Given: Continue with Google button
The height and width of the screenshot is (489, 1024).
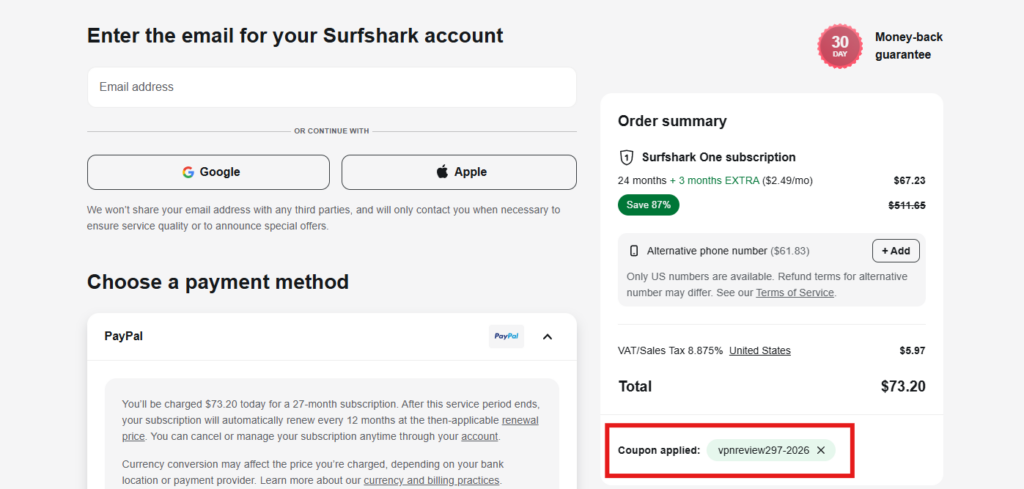Looking at the screenshot, I should 208,172.
